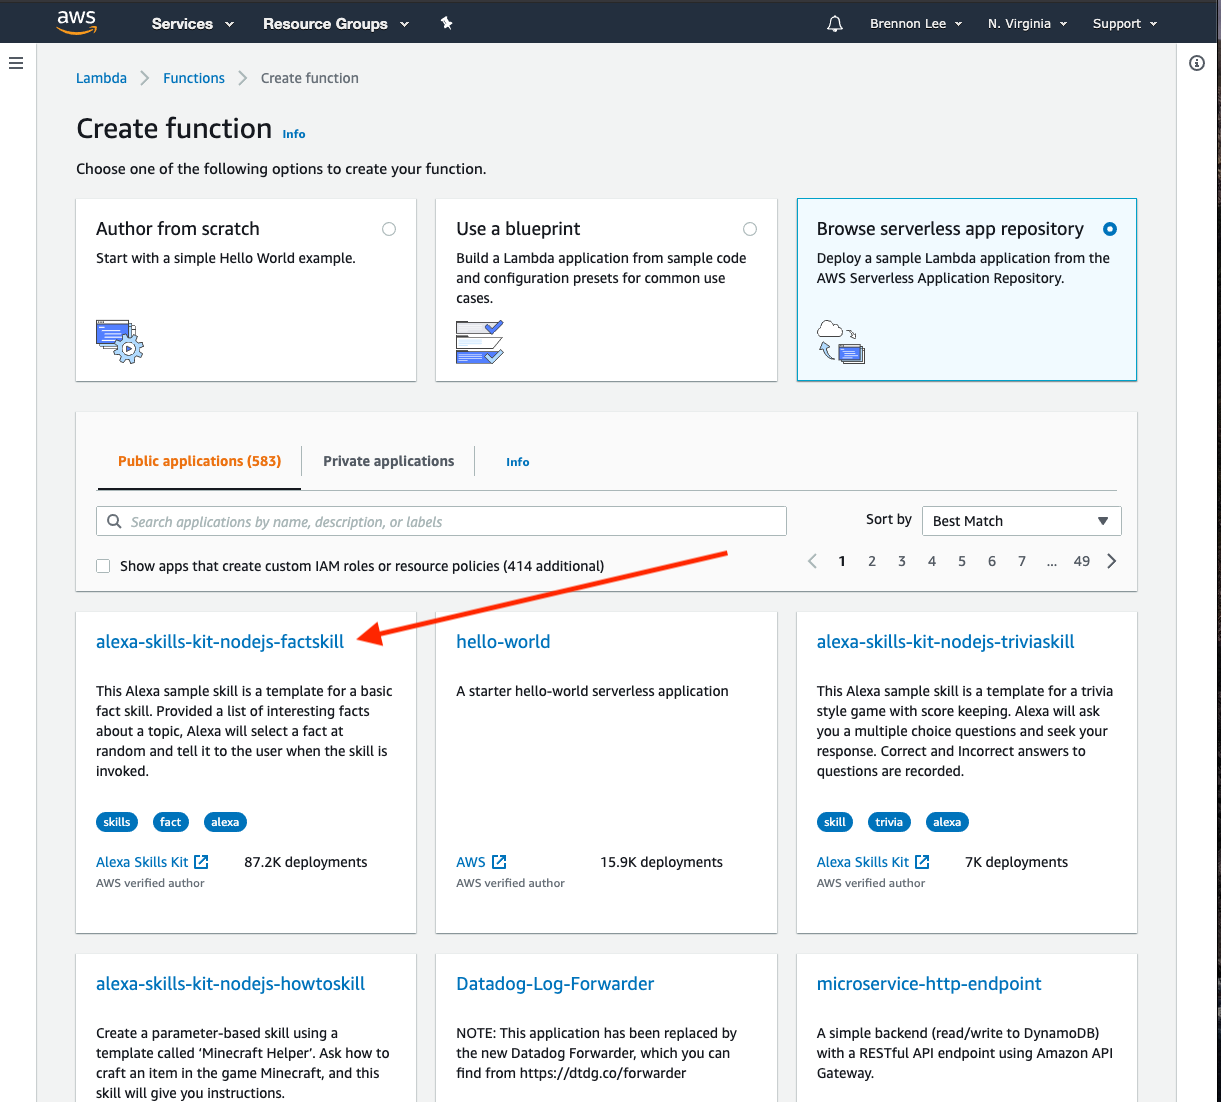Open alexa-skills-kit-nodejs-factskill application
The width and height of the screenshot is (1221, 1102).
click(x=220, y=642)
